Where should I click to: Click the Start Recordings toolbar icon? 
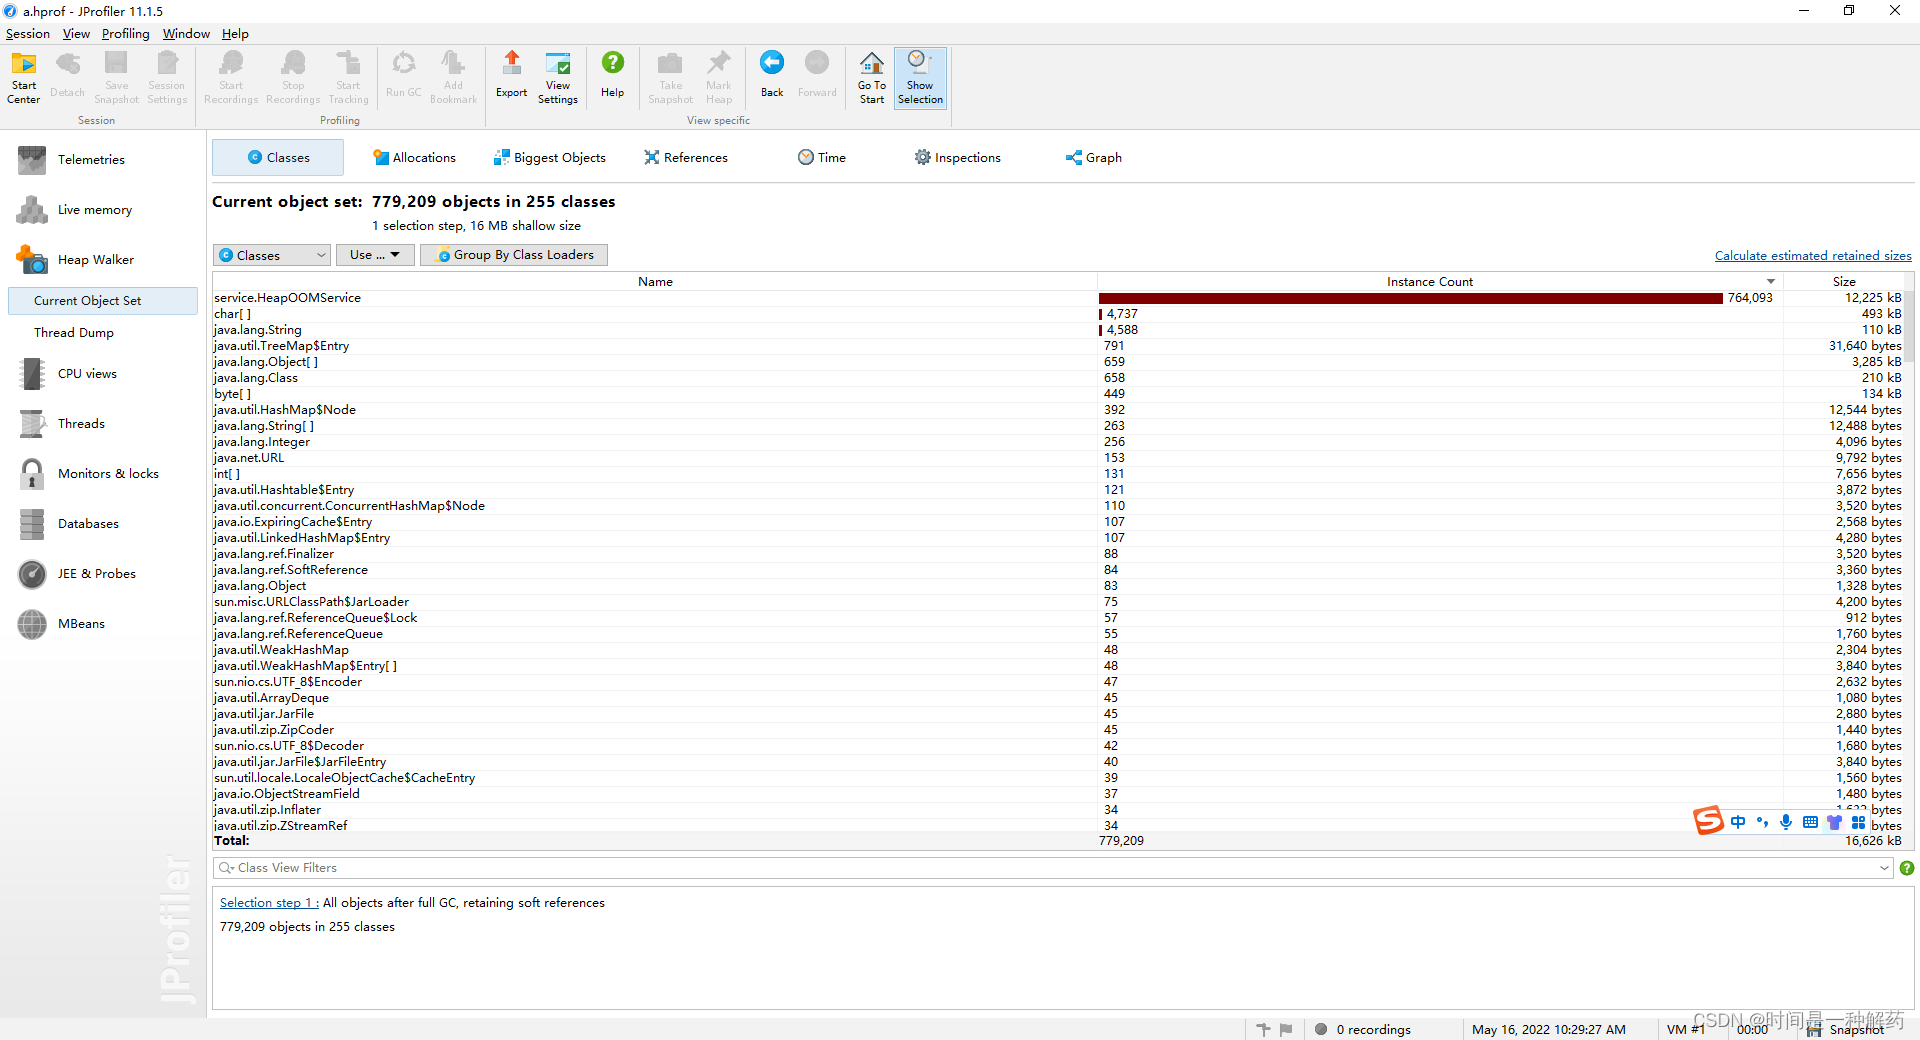(231, 77)
